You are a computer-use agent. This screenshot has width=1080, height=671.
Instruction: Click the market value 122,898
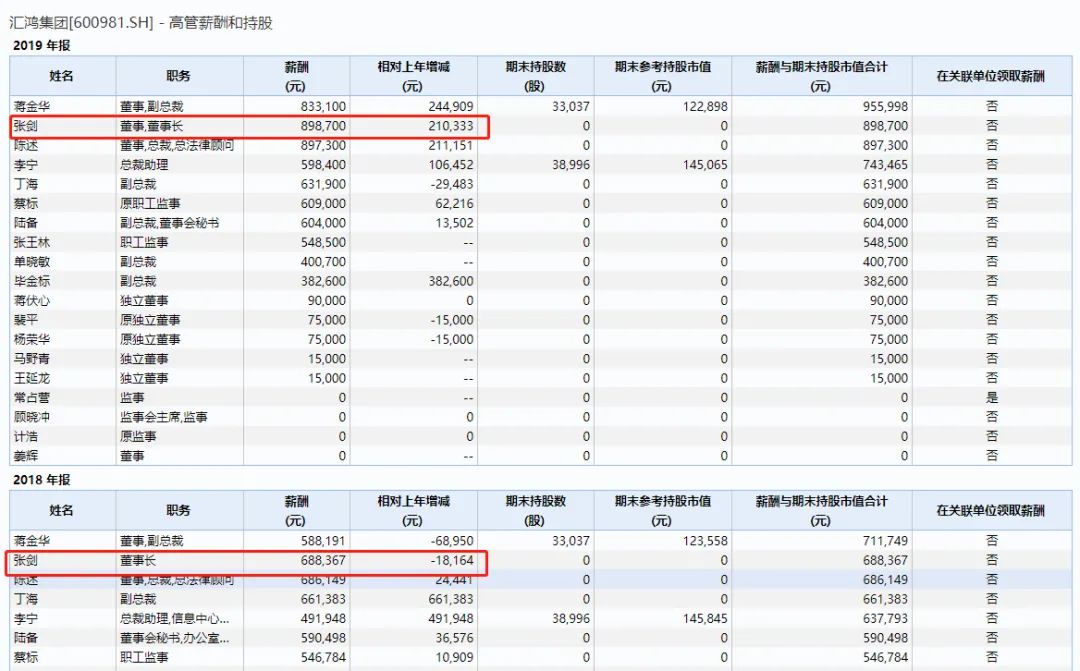point(705,107)
